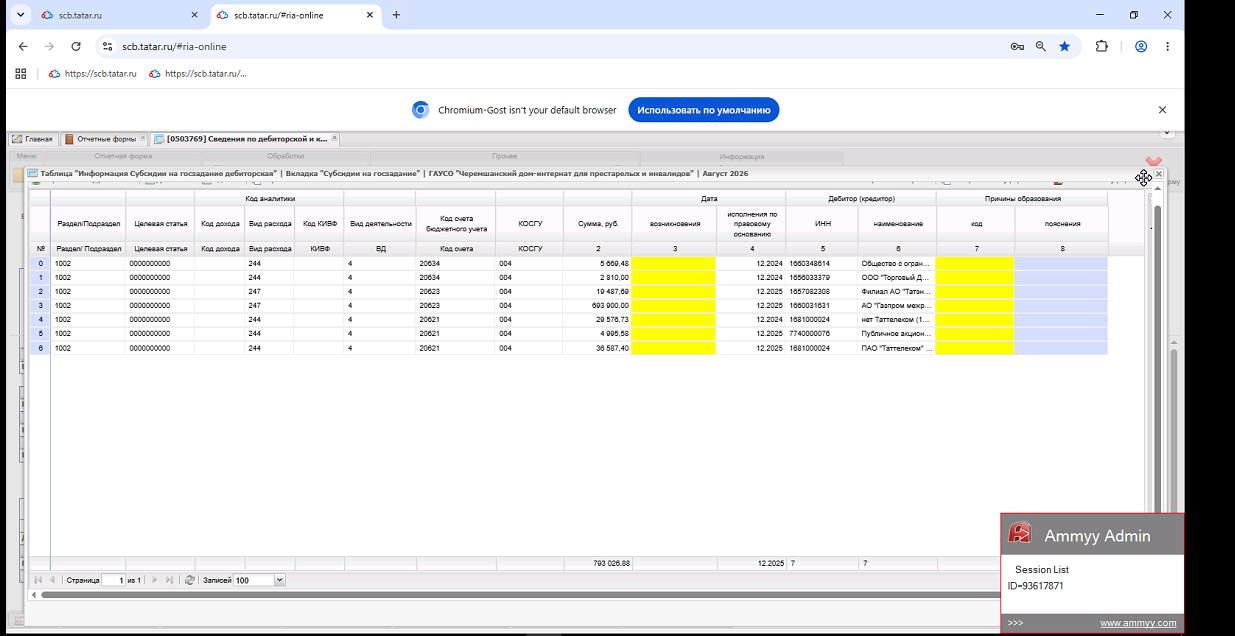View site information icon in address bar
Screen dimensions: 1235x636
pyautogui.click(x=108, y=46)
